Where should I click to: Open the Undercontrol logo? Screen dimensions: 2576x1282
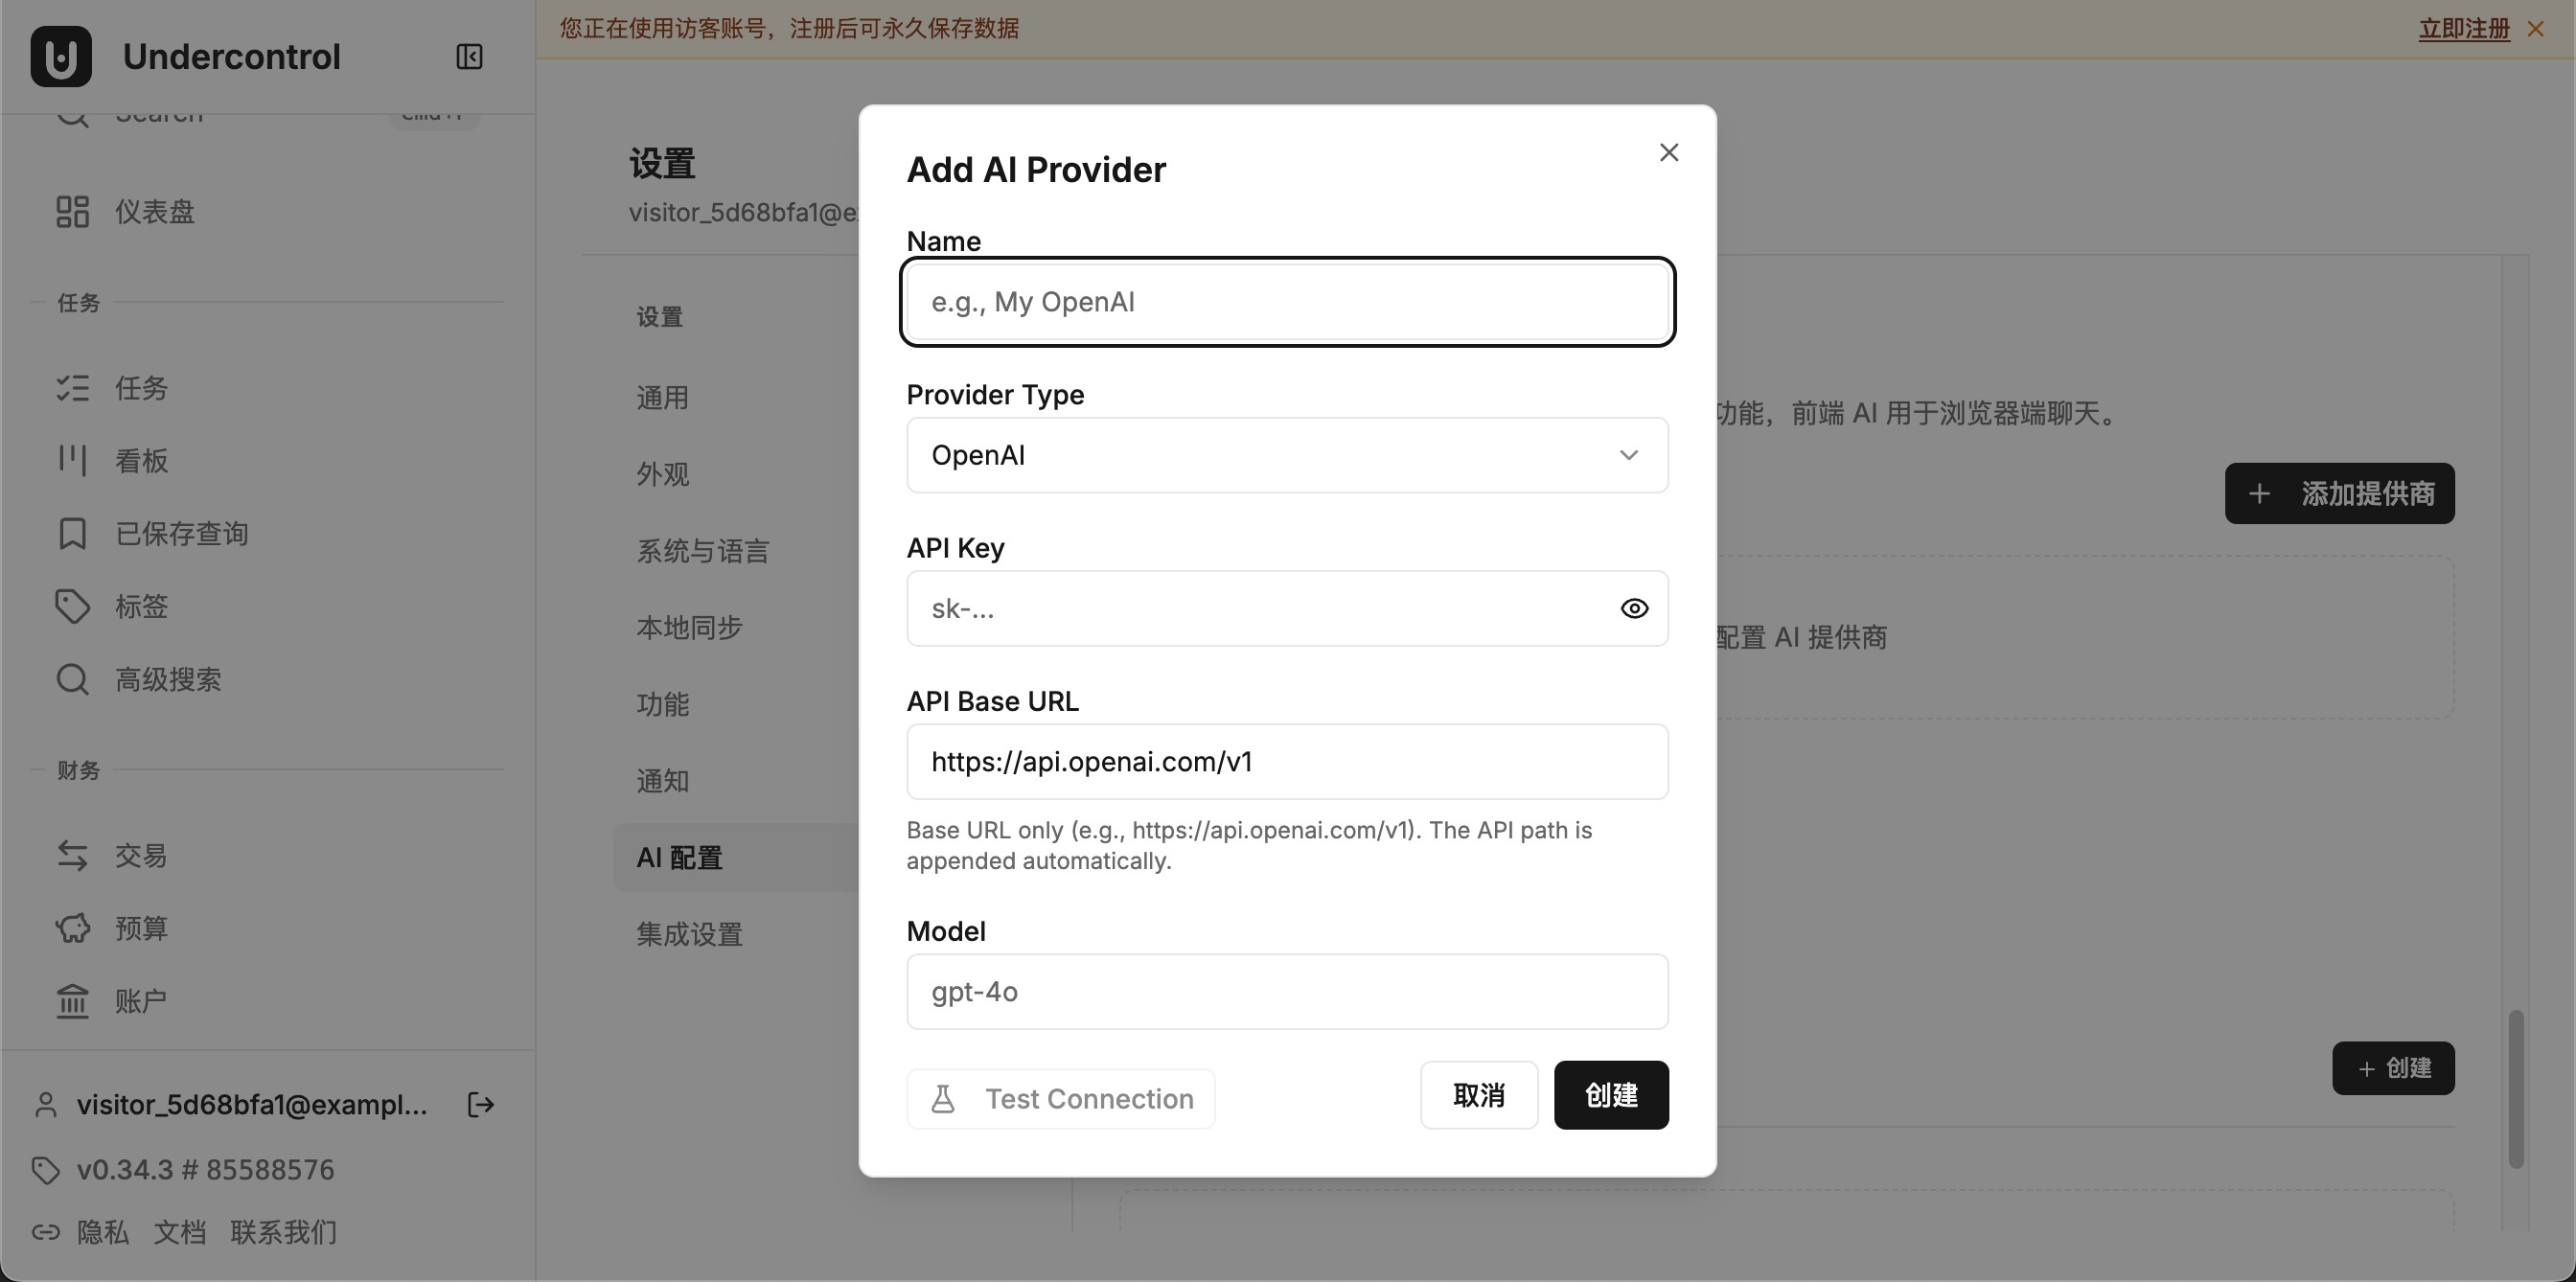61,57
